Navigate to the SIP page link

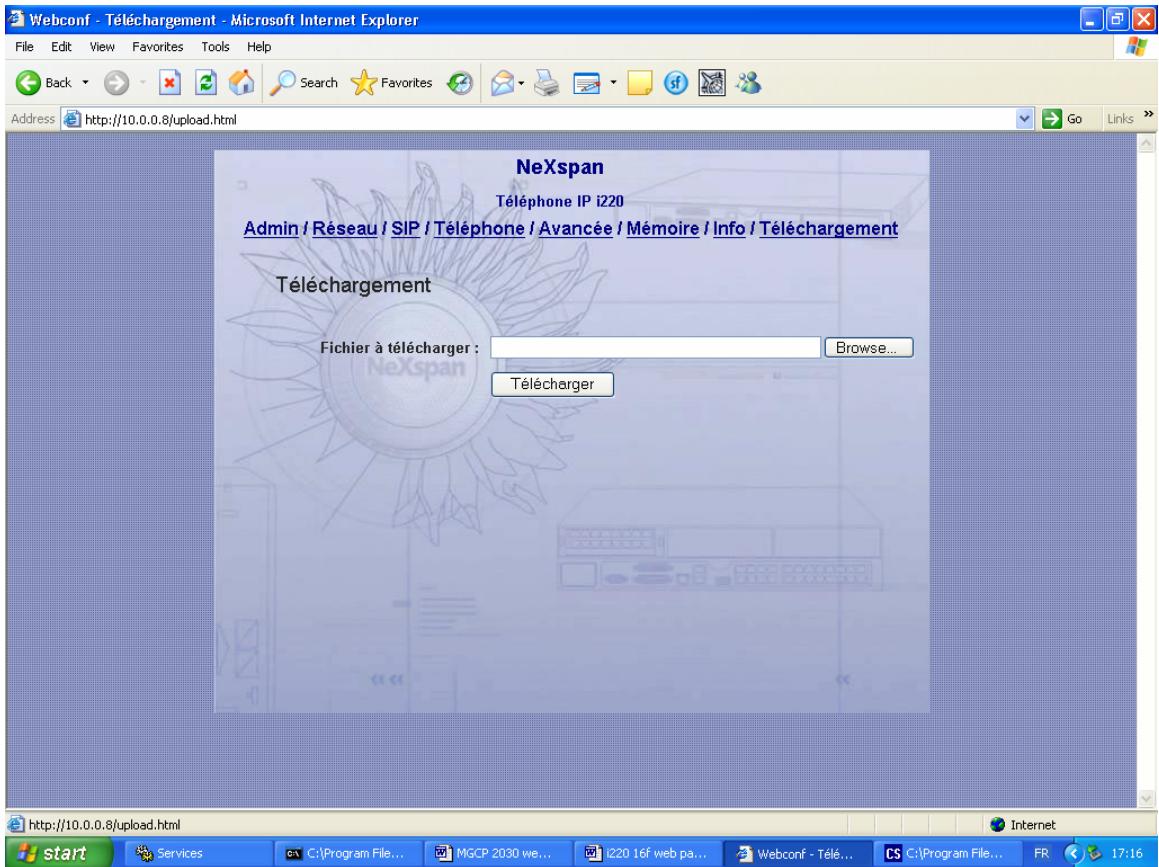407,229
